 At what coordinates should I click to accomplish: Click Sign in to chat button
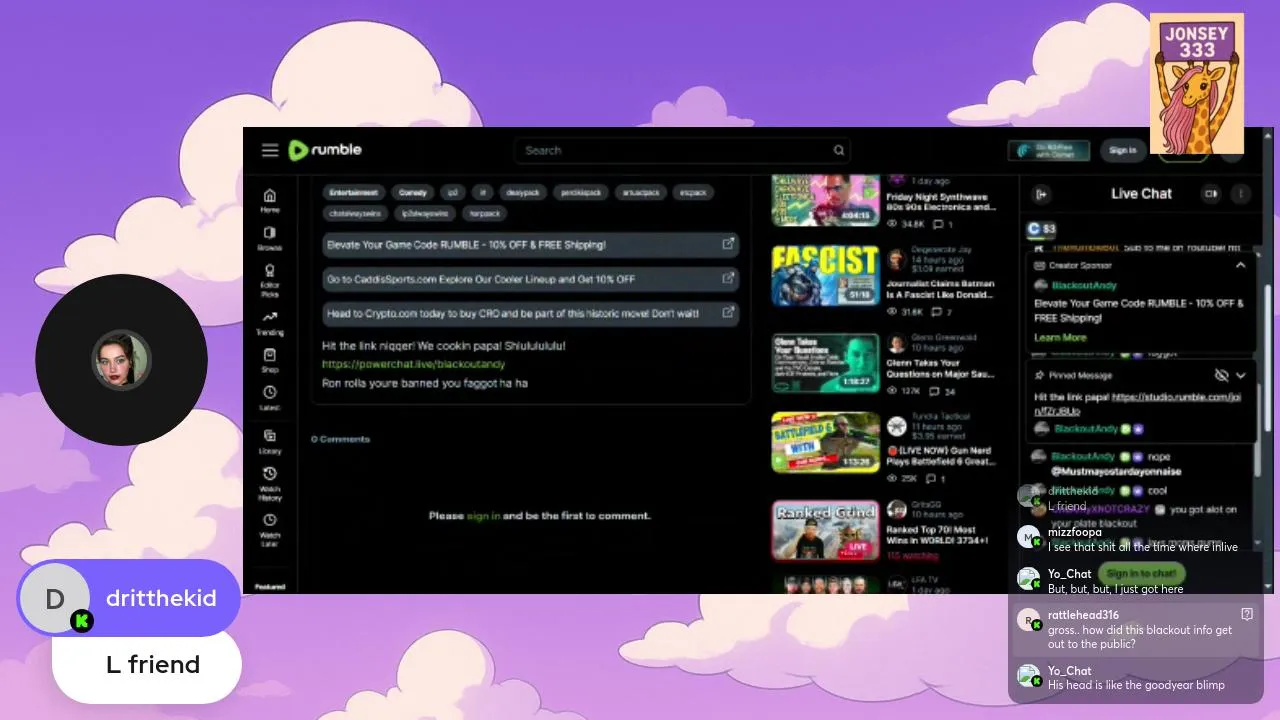click(1141, 574)
